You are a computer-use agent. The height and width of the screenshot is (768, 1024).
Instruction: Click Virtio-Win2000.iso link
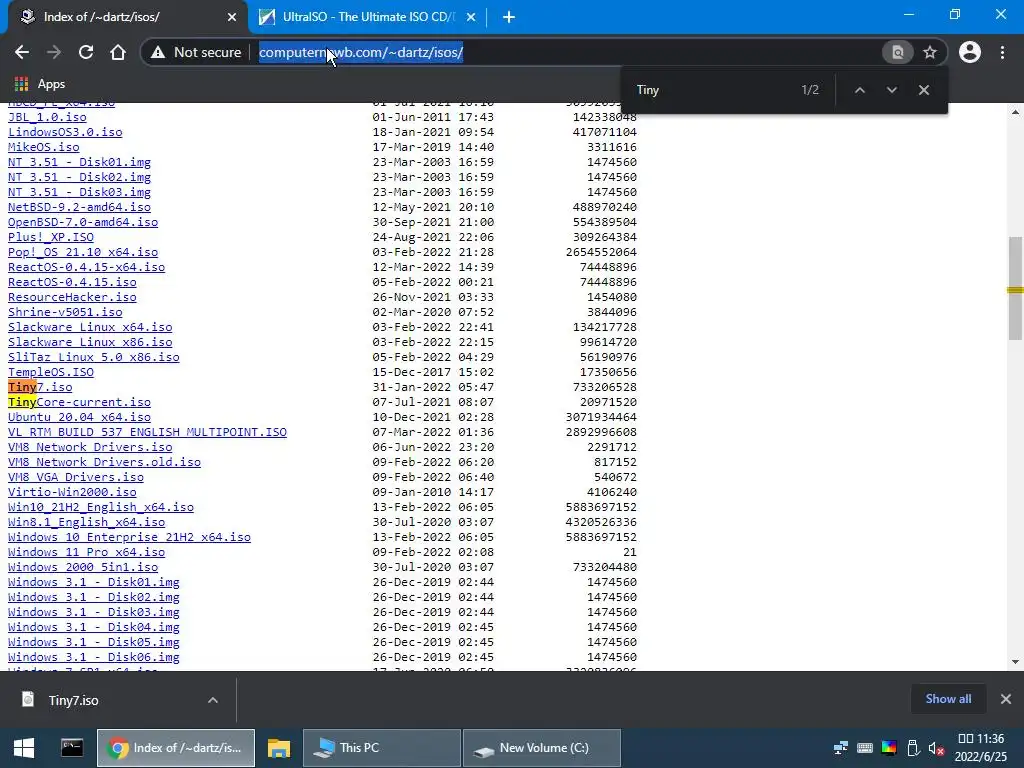72,492
